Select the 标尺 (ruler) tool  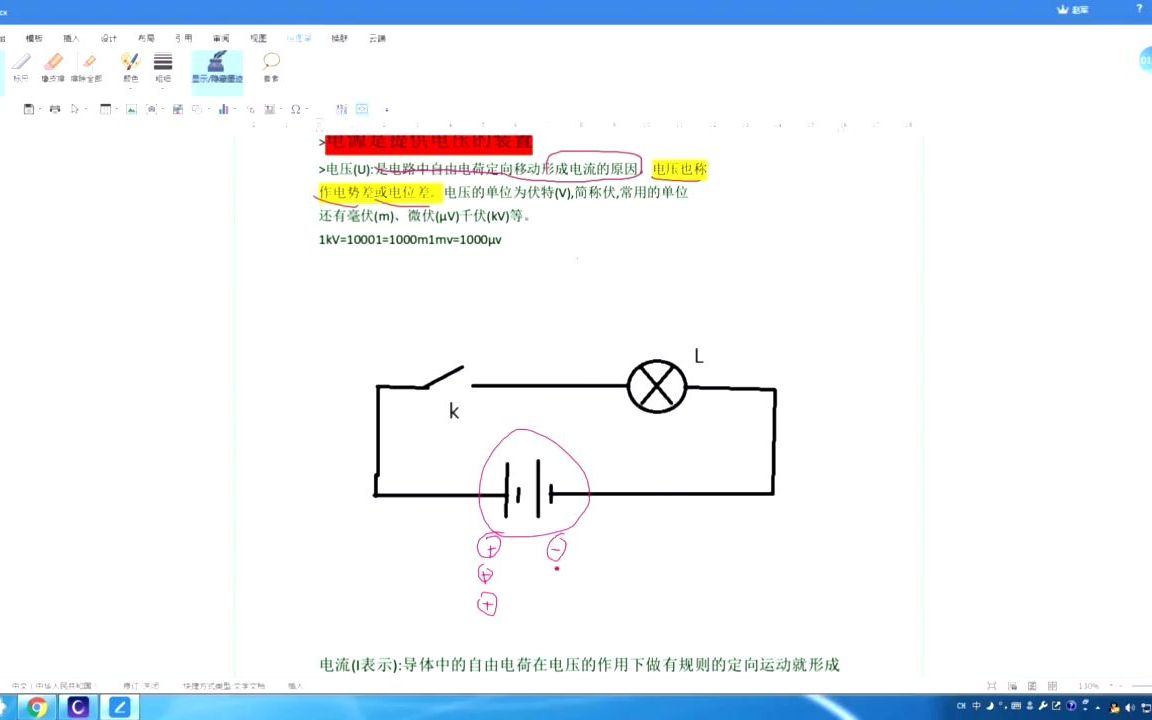coord(22,67)
